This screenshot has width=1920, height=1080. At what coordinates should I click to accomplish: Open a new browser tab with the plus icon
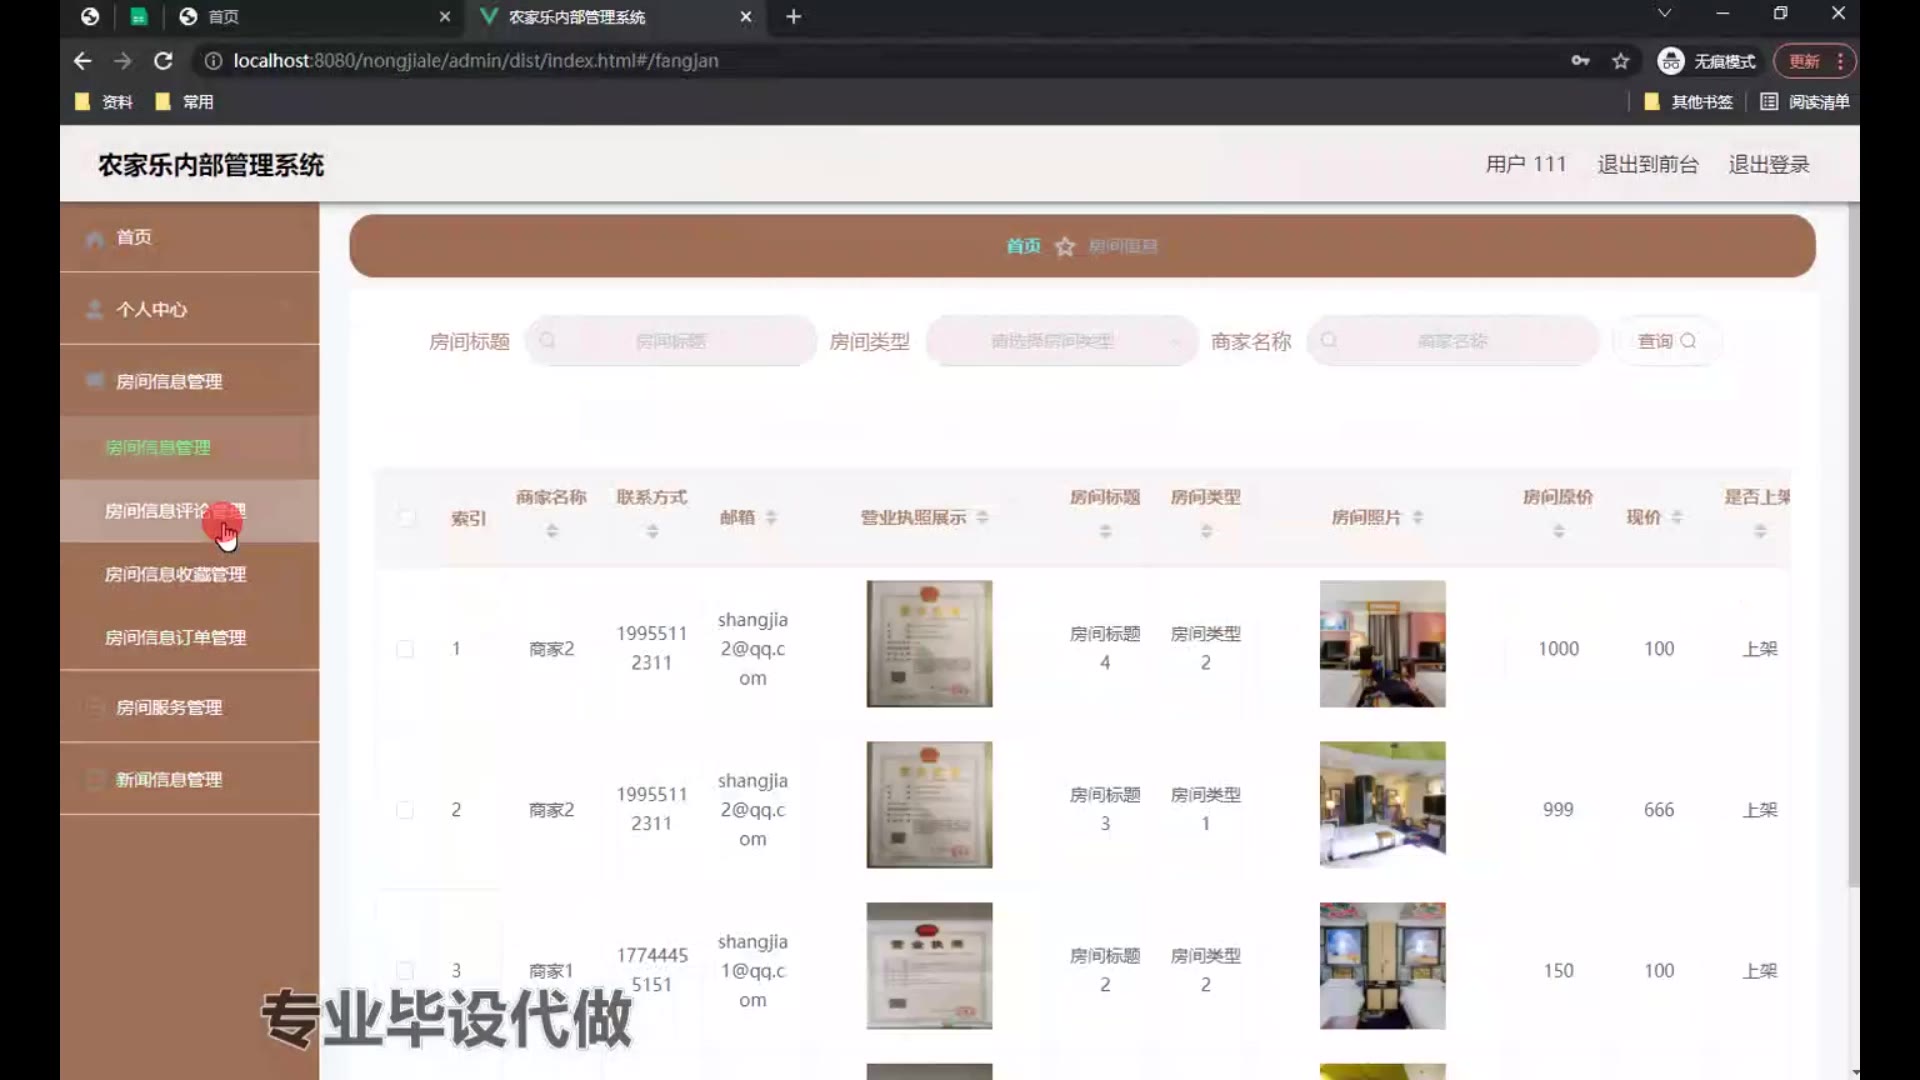[x=793, y=17]
